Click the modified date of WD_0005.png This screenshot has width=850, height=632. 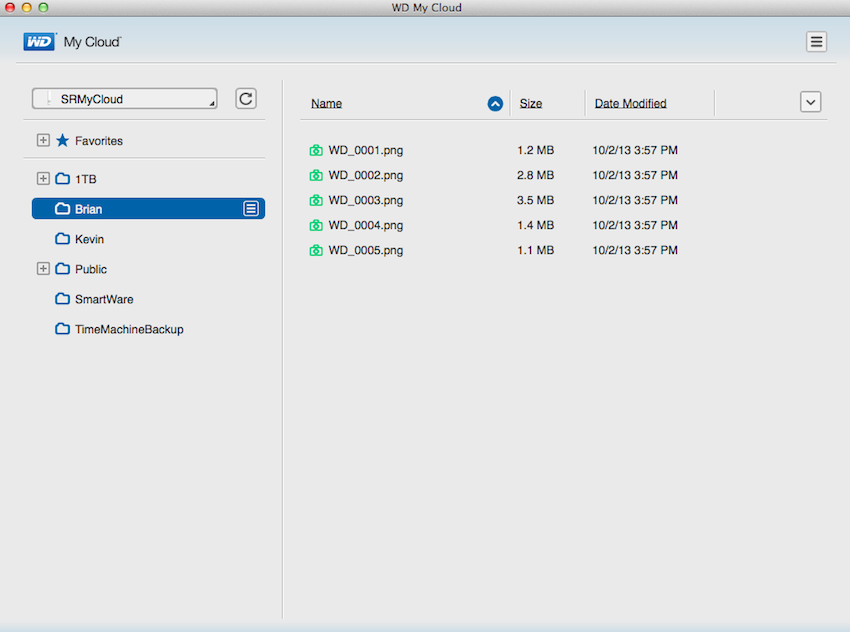(635, 250)
